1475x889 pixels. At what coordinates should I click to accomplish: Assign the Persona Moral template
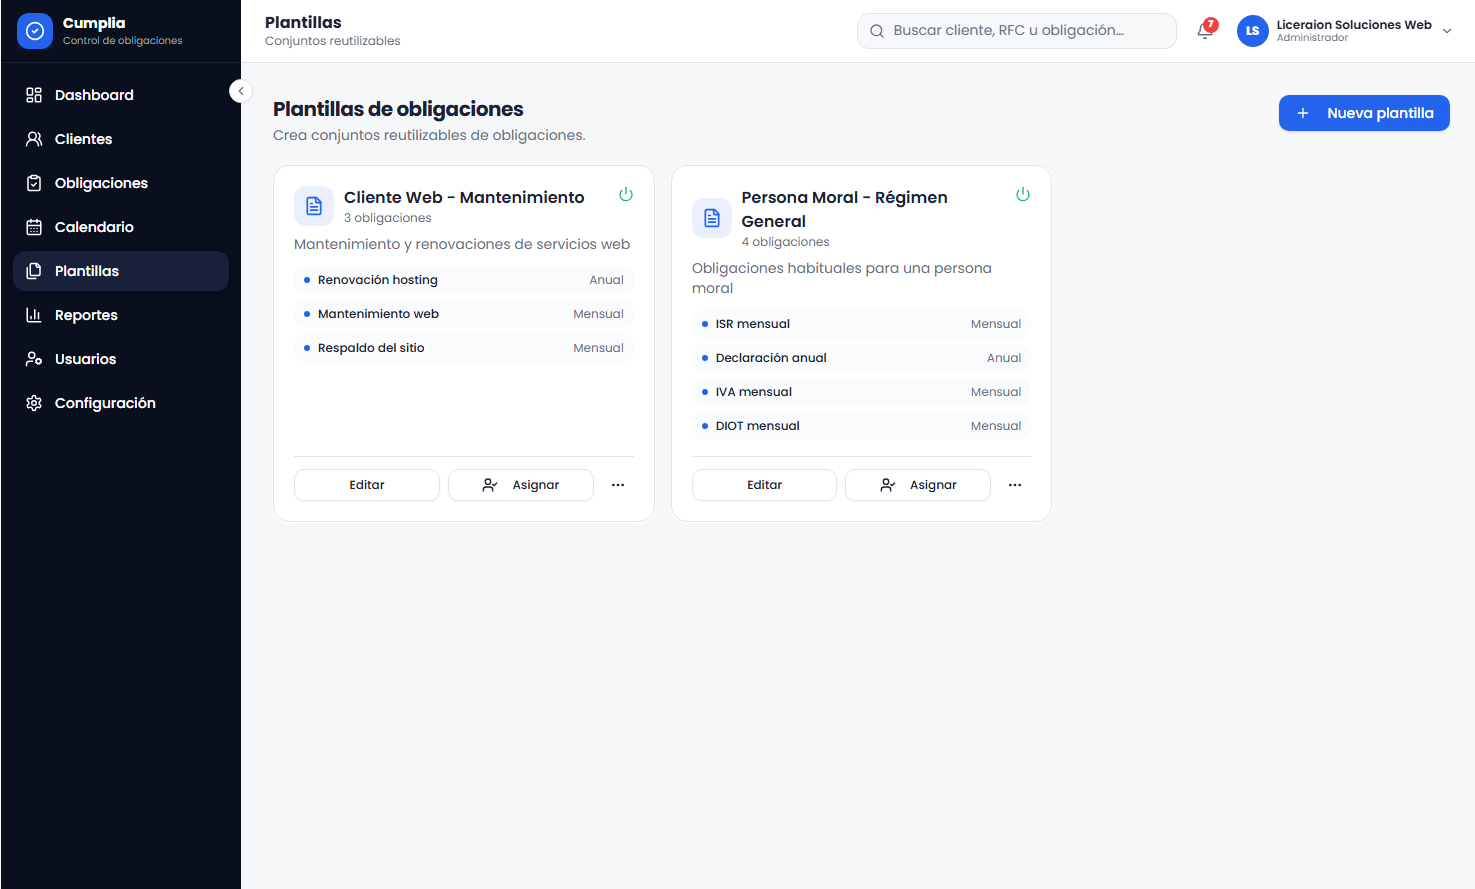click(x=918, y=485)
